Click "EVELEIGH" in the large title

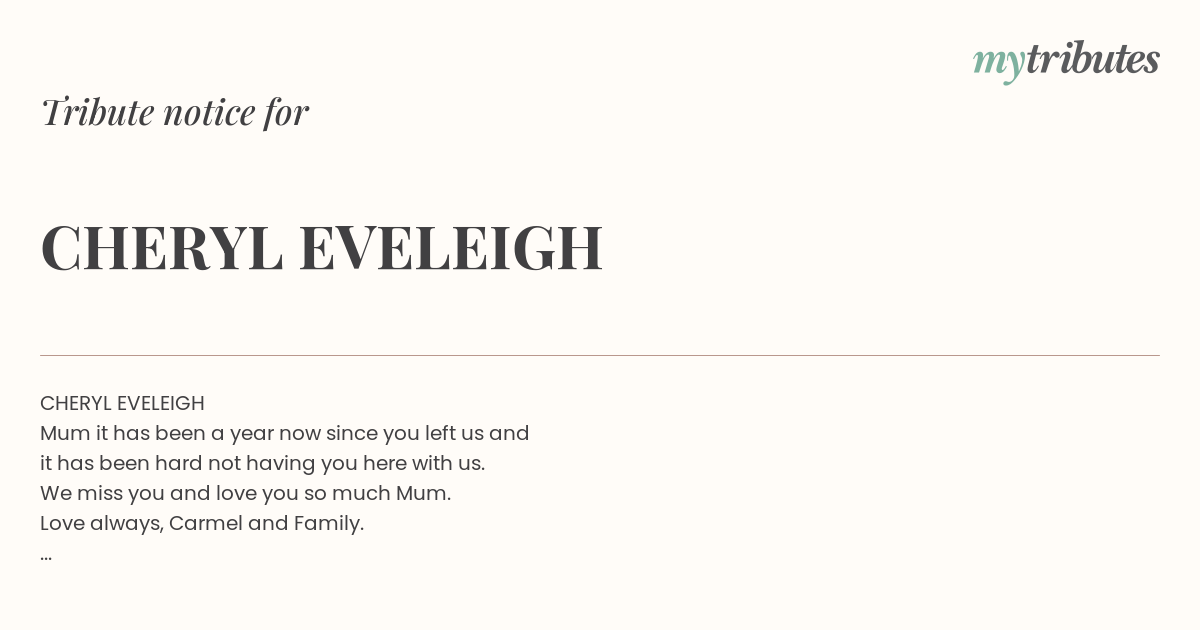[451, 248]
